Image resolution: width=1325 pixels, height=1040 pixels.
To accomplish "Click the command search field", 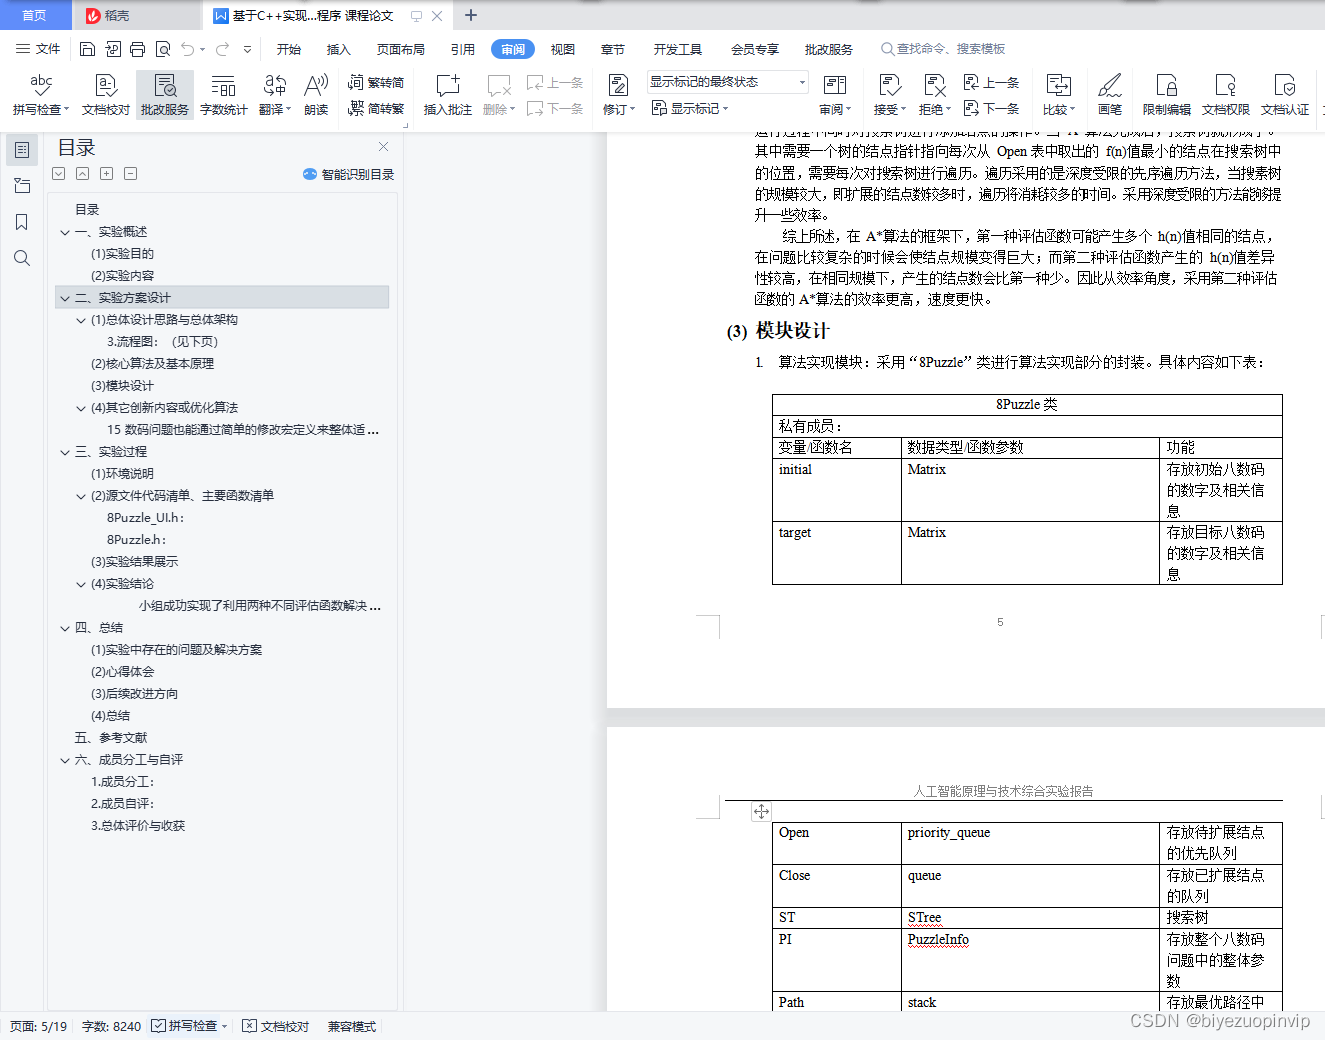I will 943,49.
